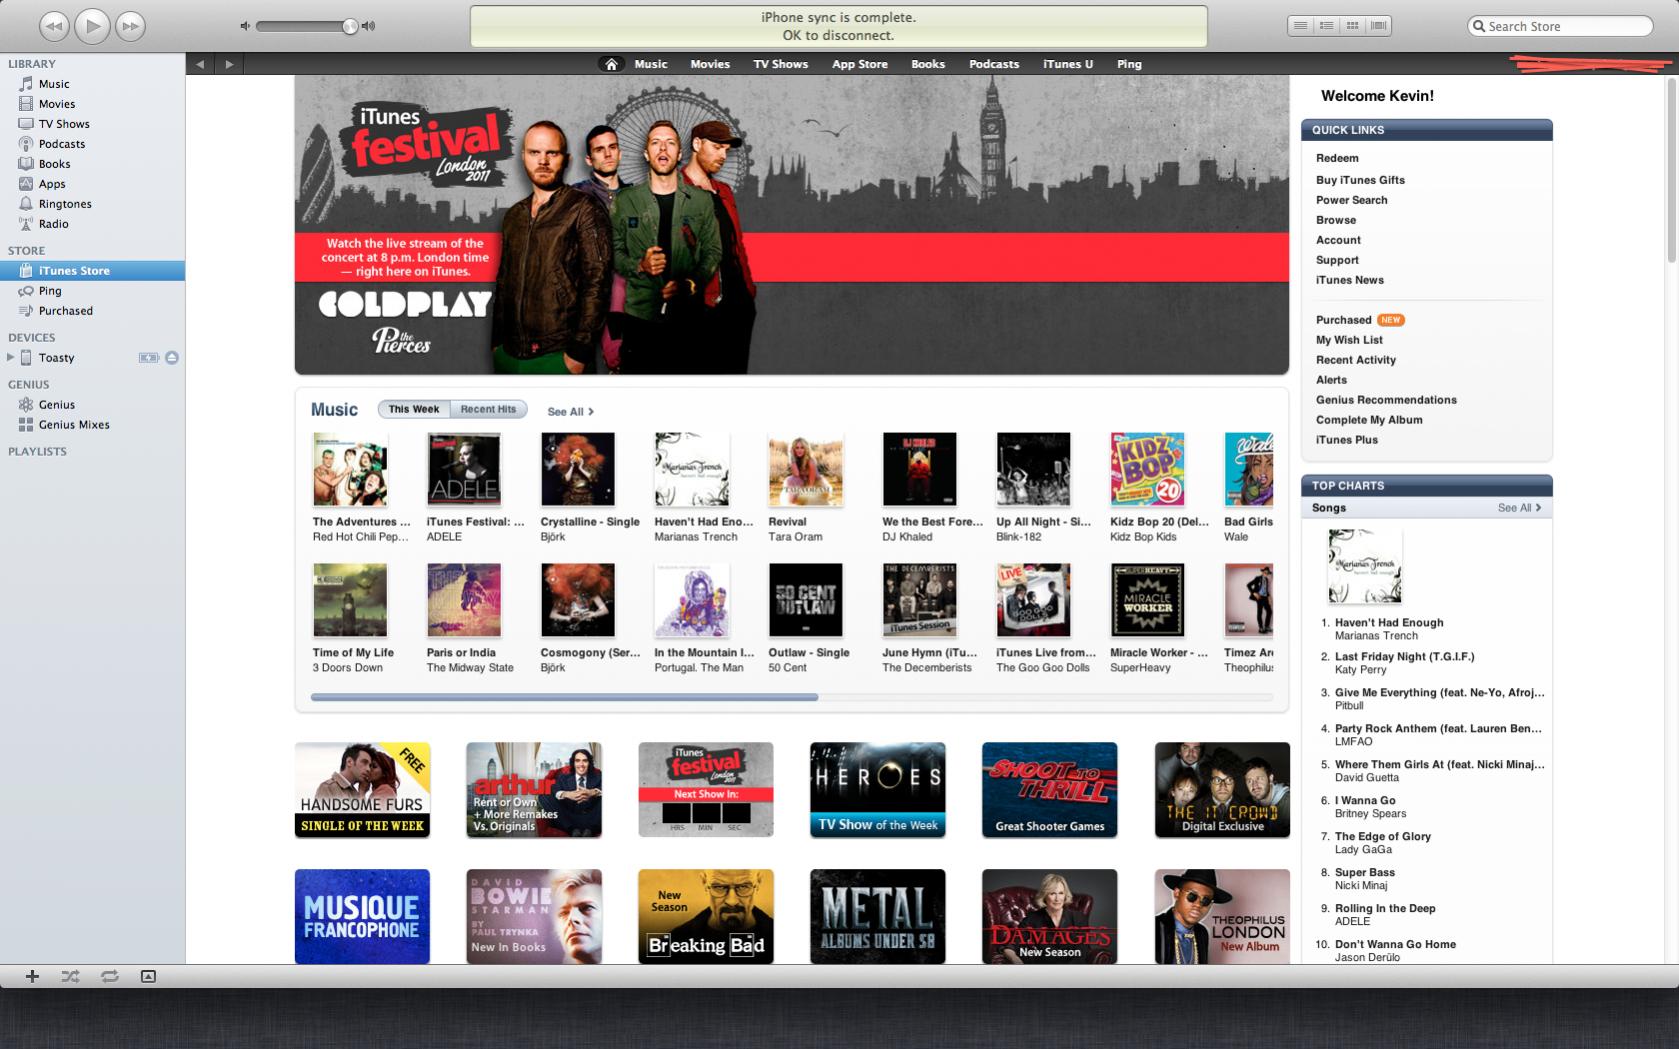The width and height of the screenshot is (1679, 1049).
Task: Open the Genius Recommendations link
Action: [x=1386, y=400]
